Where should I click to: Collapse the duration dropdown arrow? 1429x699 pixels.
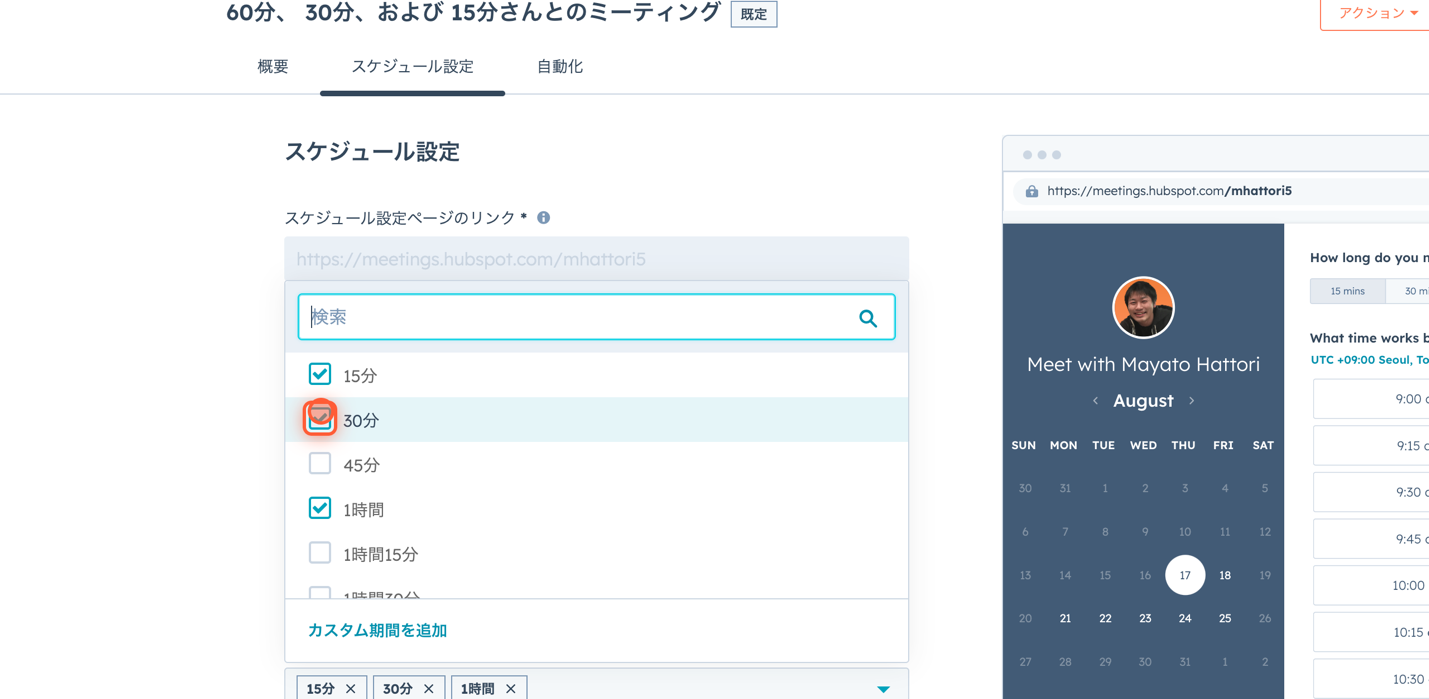tap(883, 689)
